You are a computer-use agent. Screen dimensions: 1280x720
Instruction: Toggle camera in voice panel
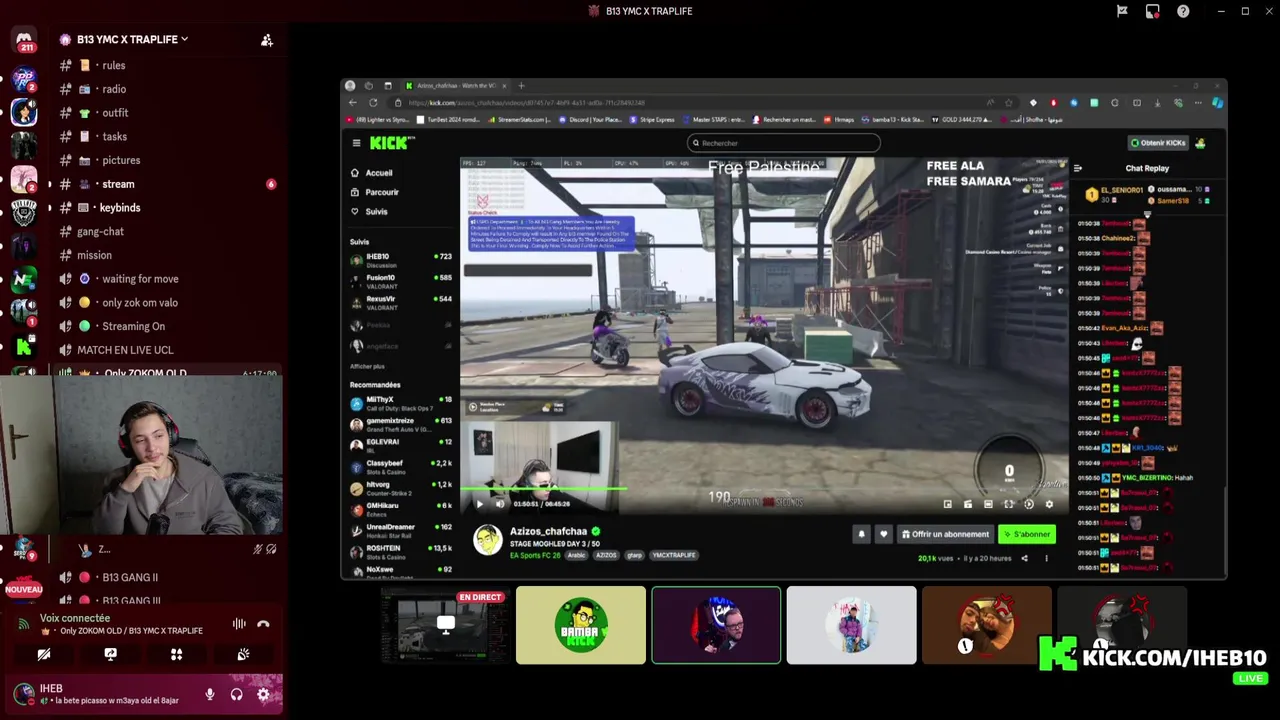[44, 654]
